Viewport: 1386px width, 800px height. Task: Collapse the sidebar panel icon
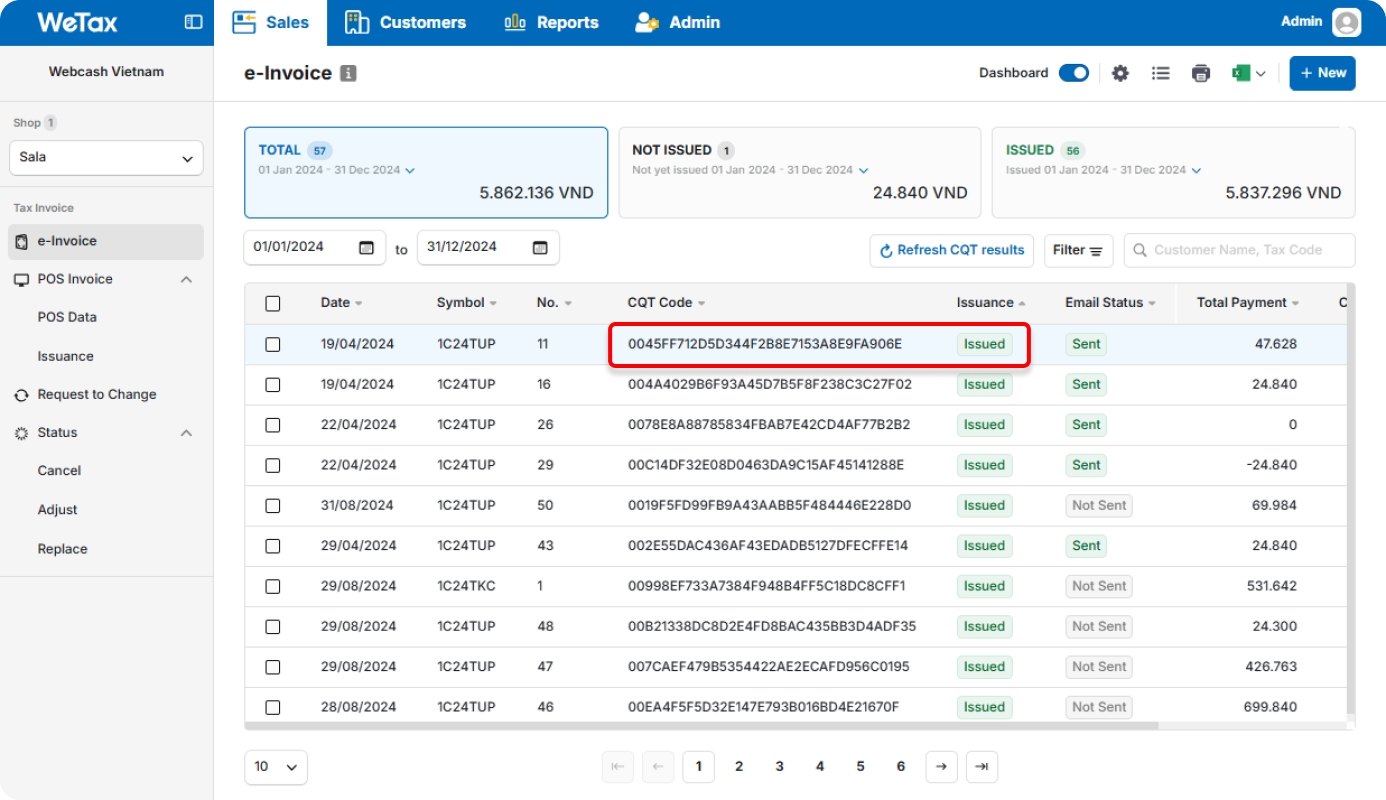tap(194, 22)
